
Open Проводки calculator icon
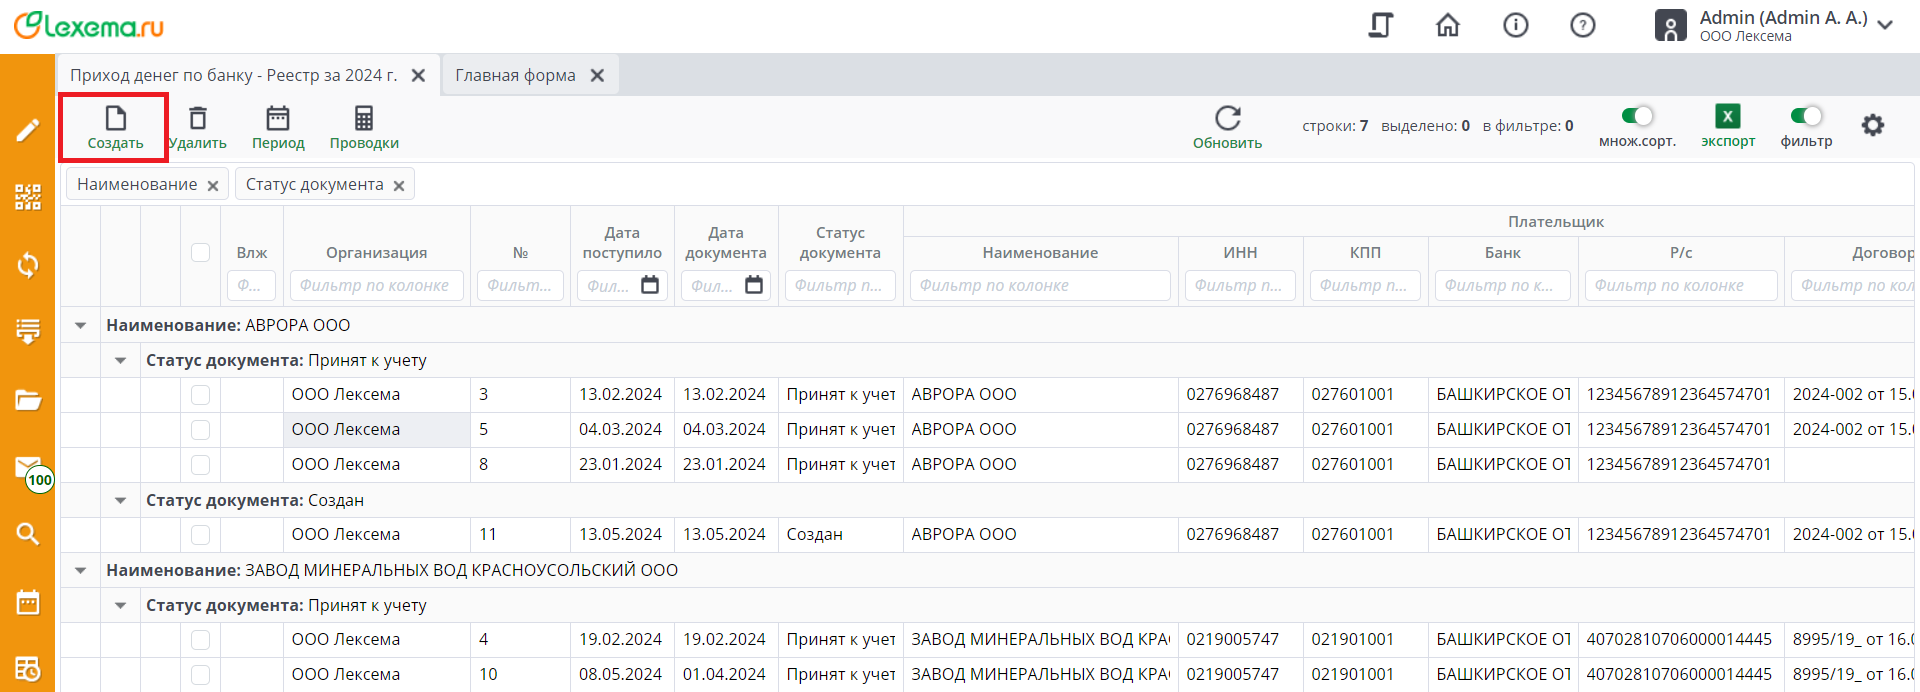[x=364, y=119]
